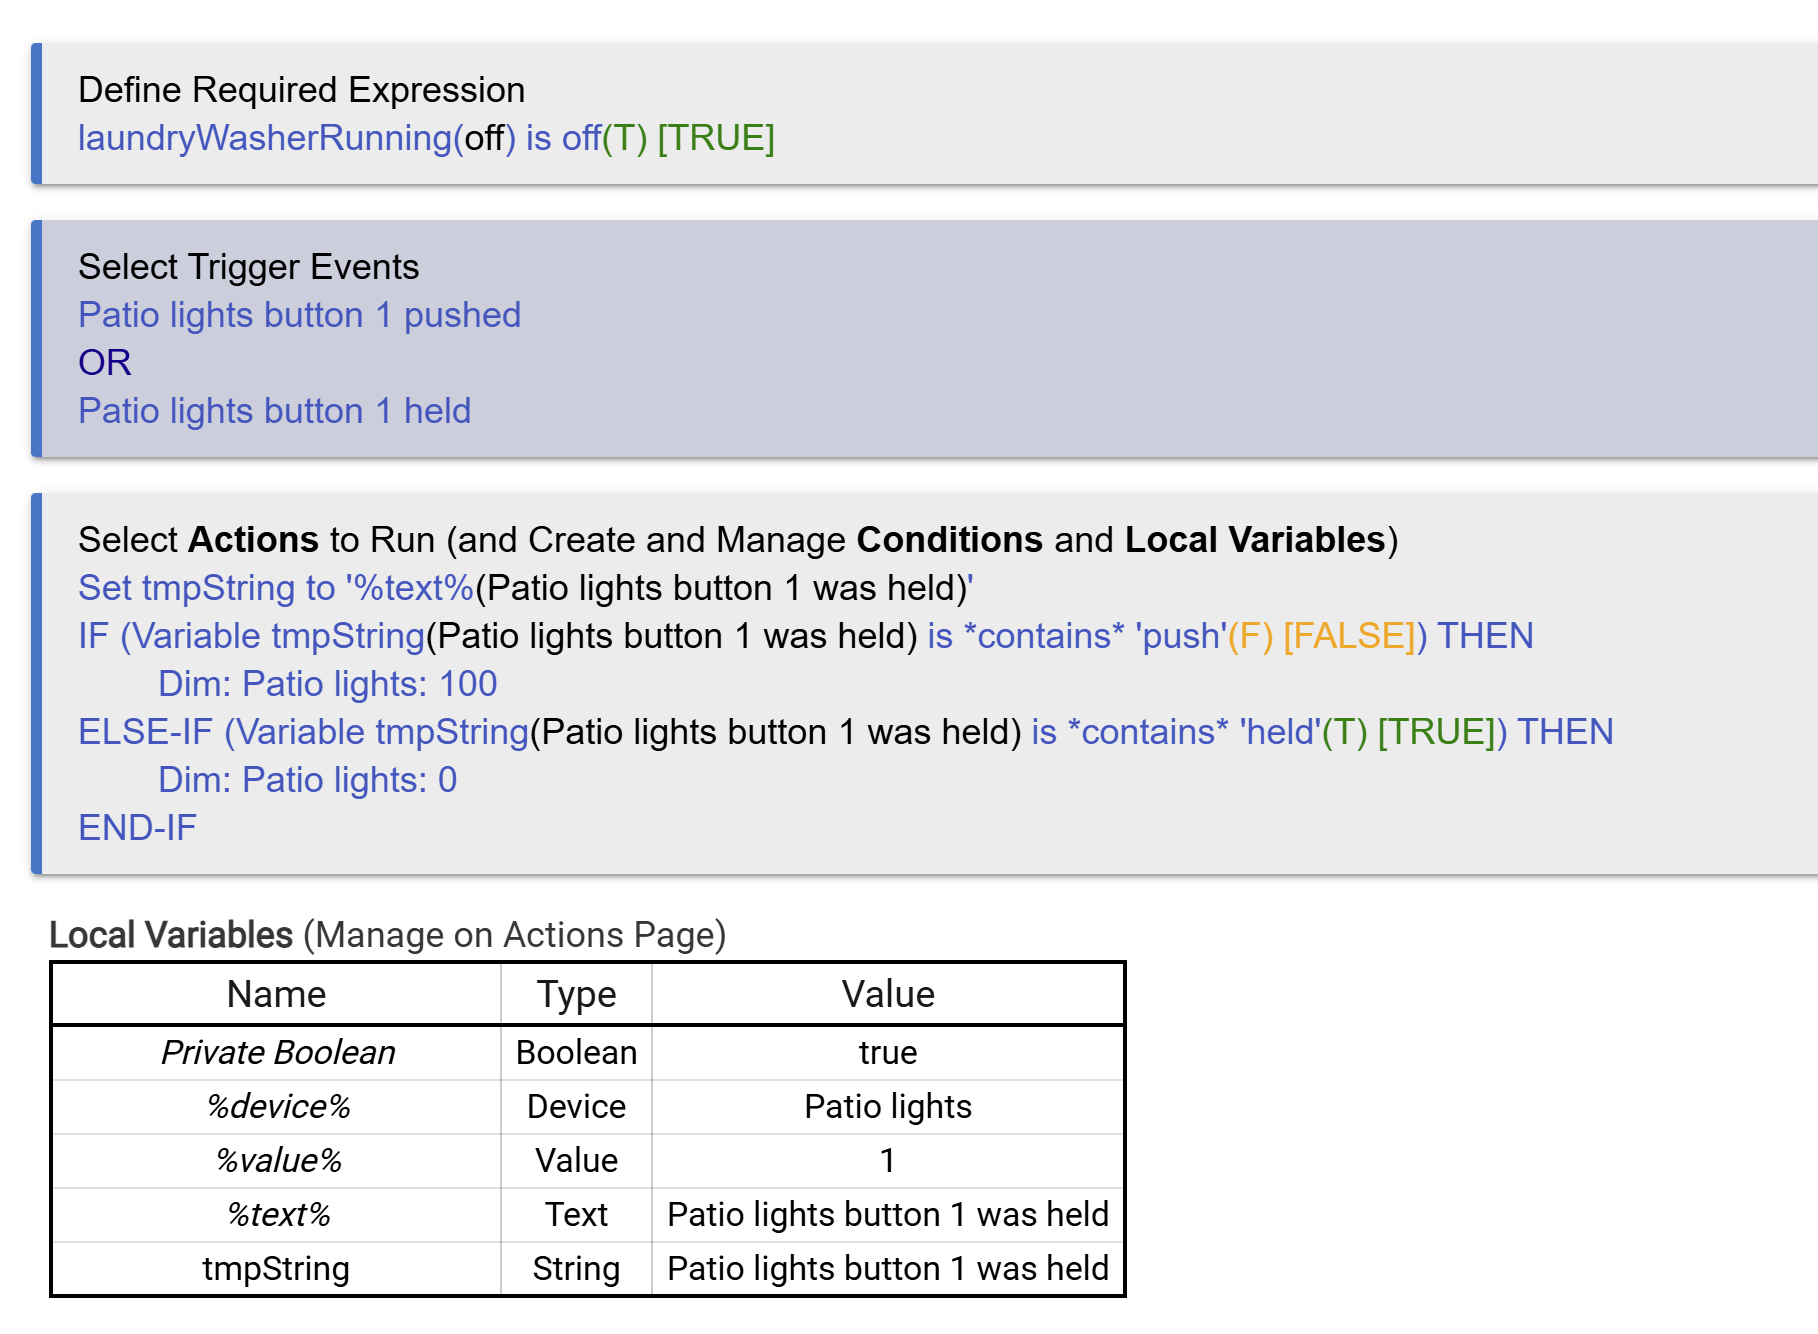Open the 'Patio lights button 1 pushed' trigger

[299, 315]
